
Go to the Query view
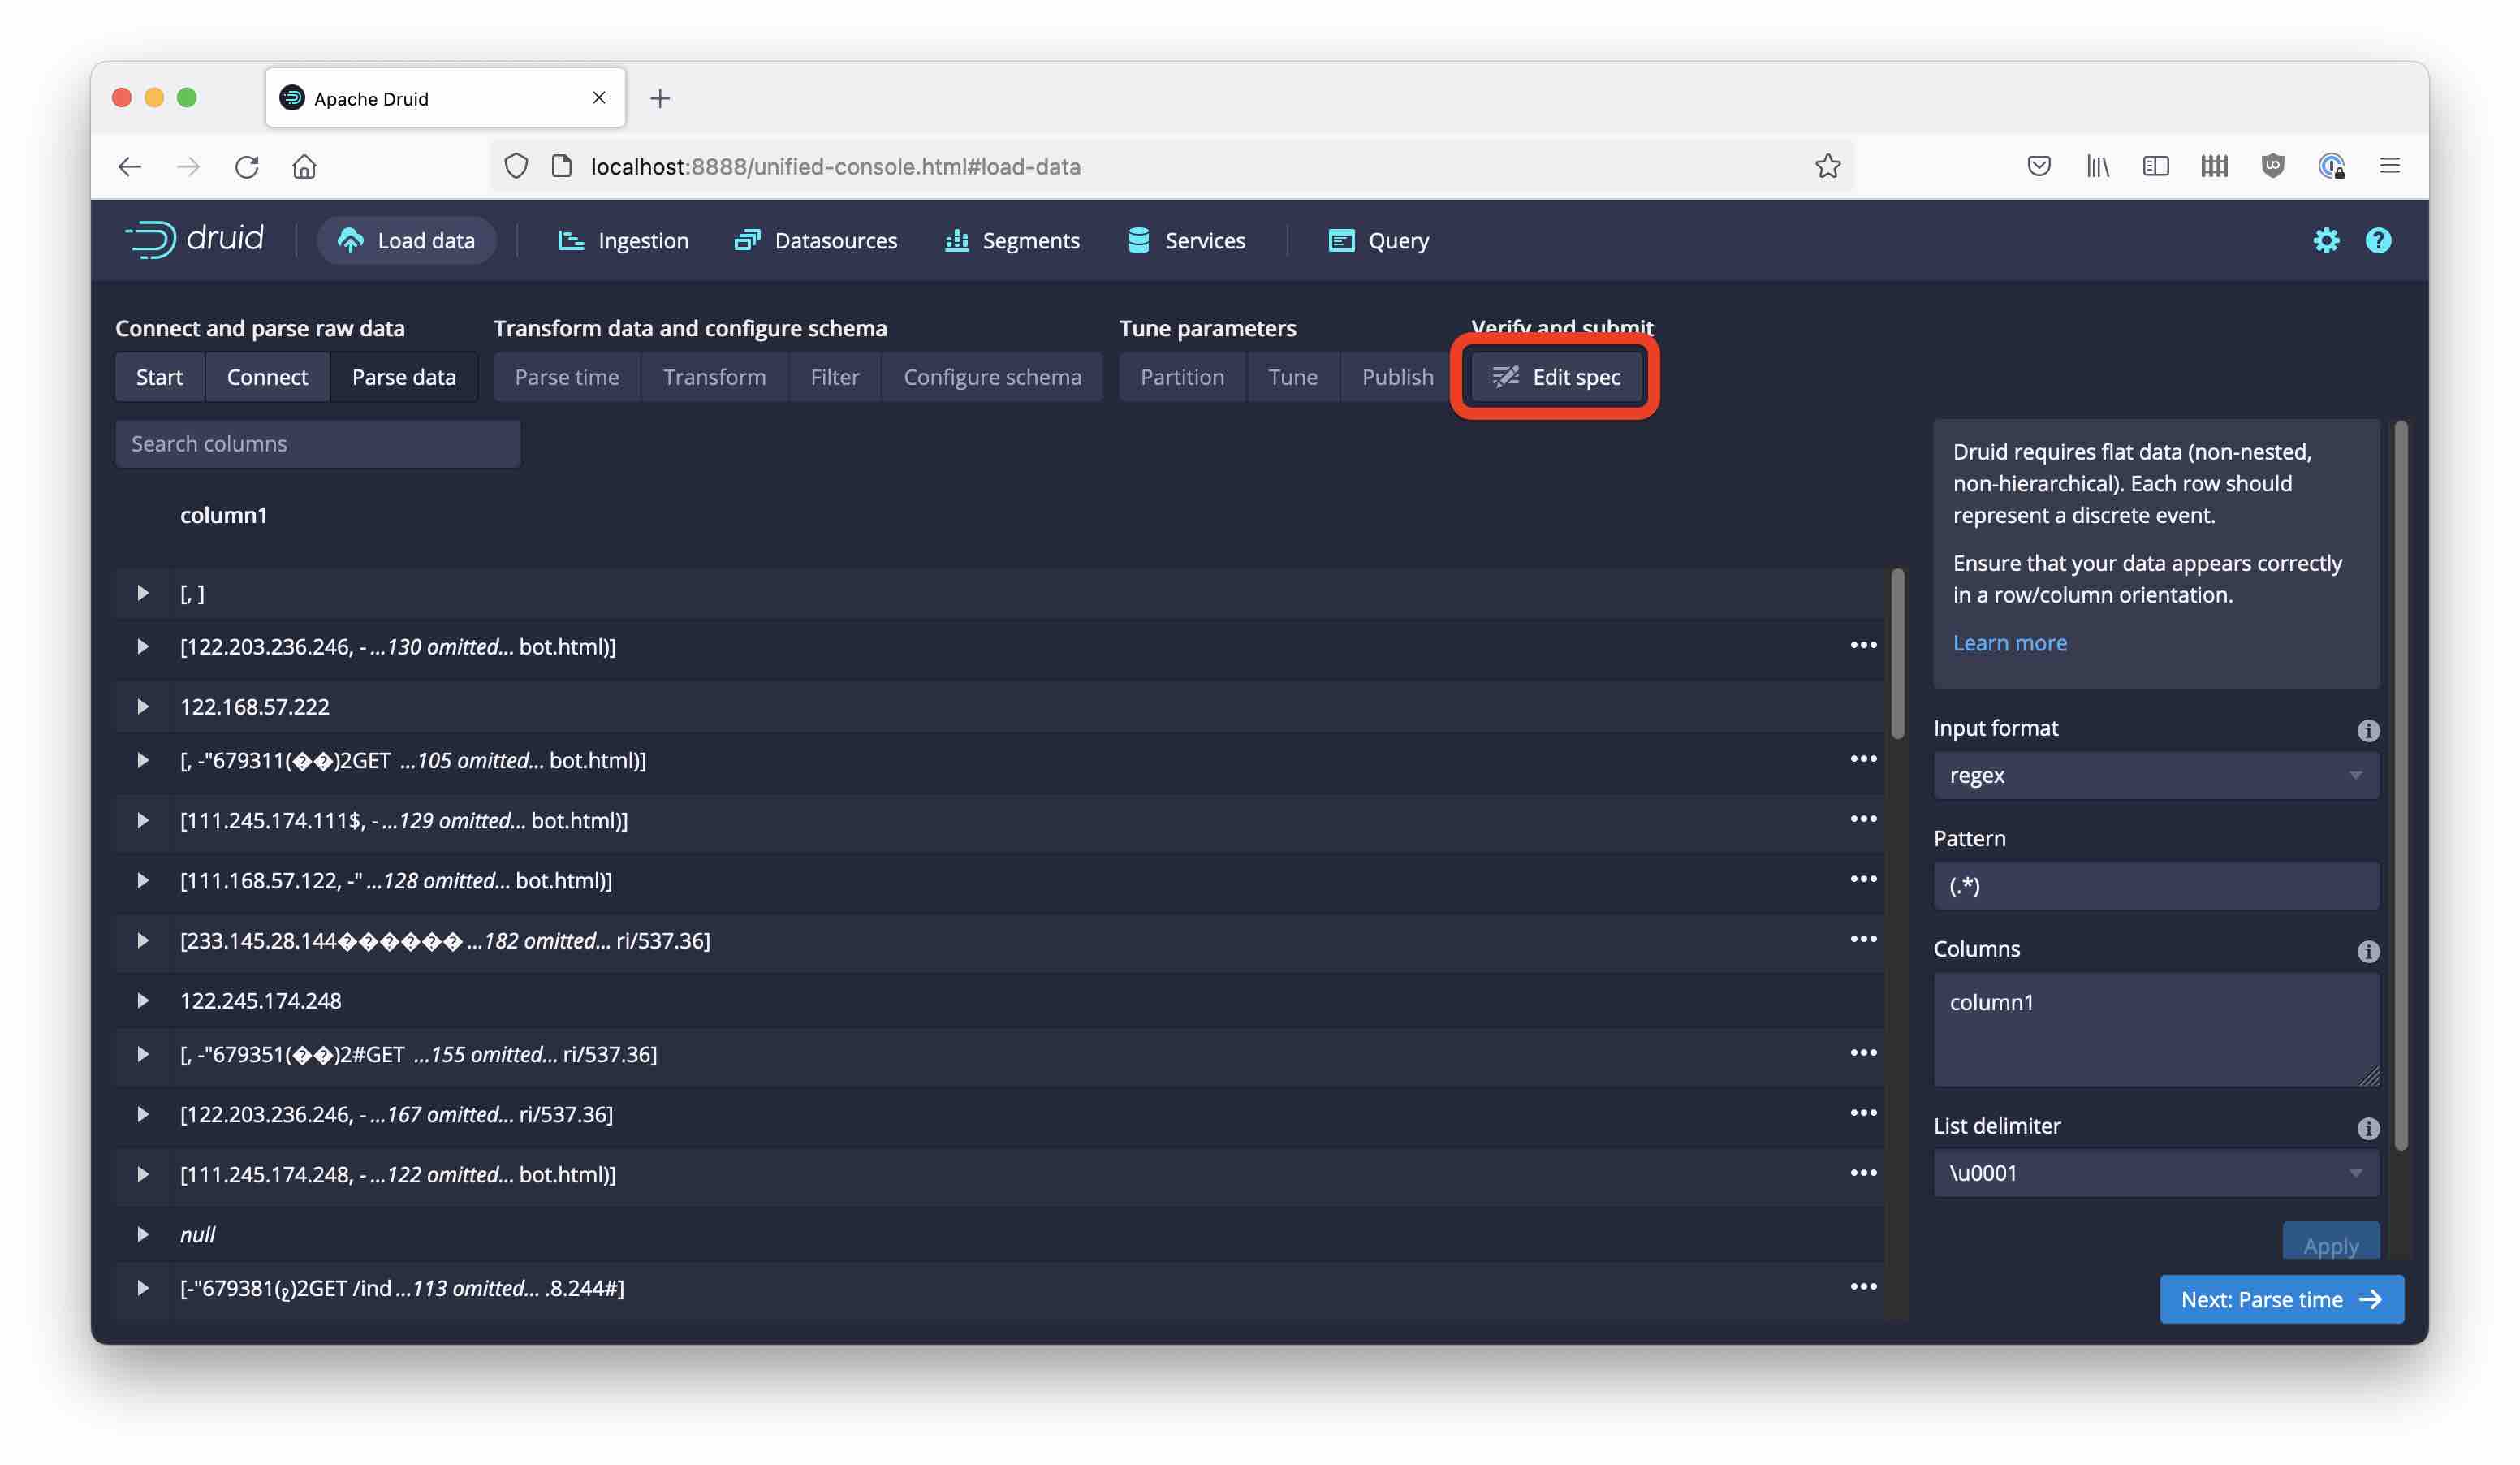1379,241
